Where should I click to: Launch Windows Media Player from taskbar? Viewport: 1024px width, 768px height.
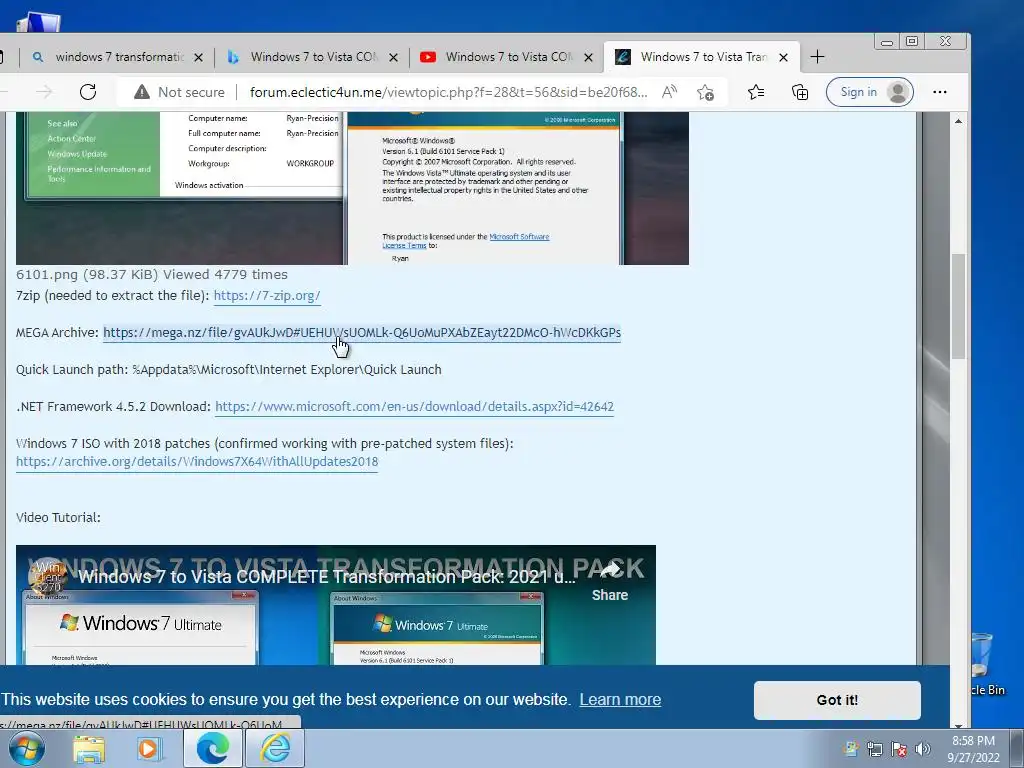click(150, 749)
